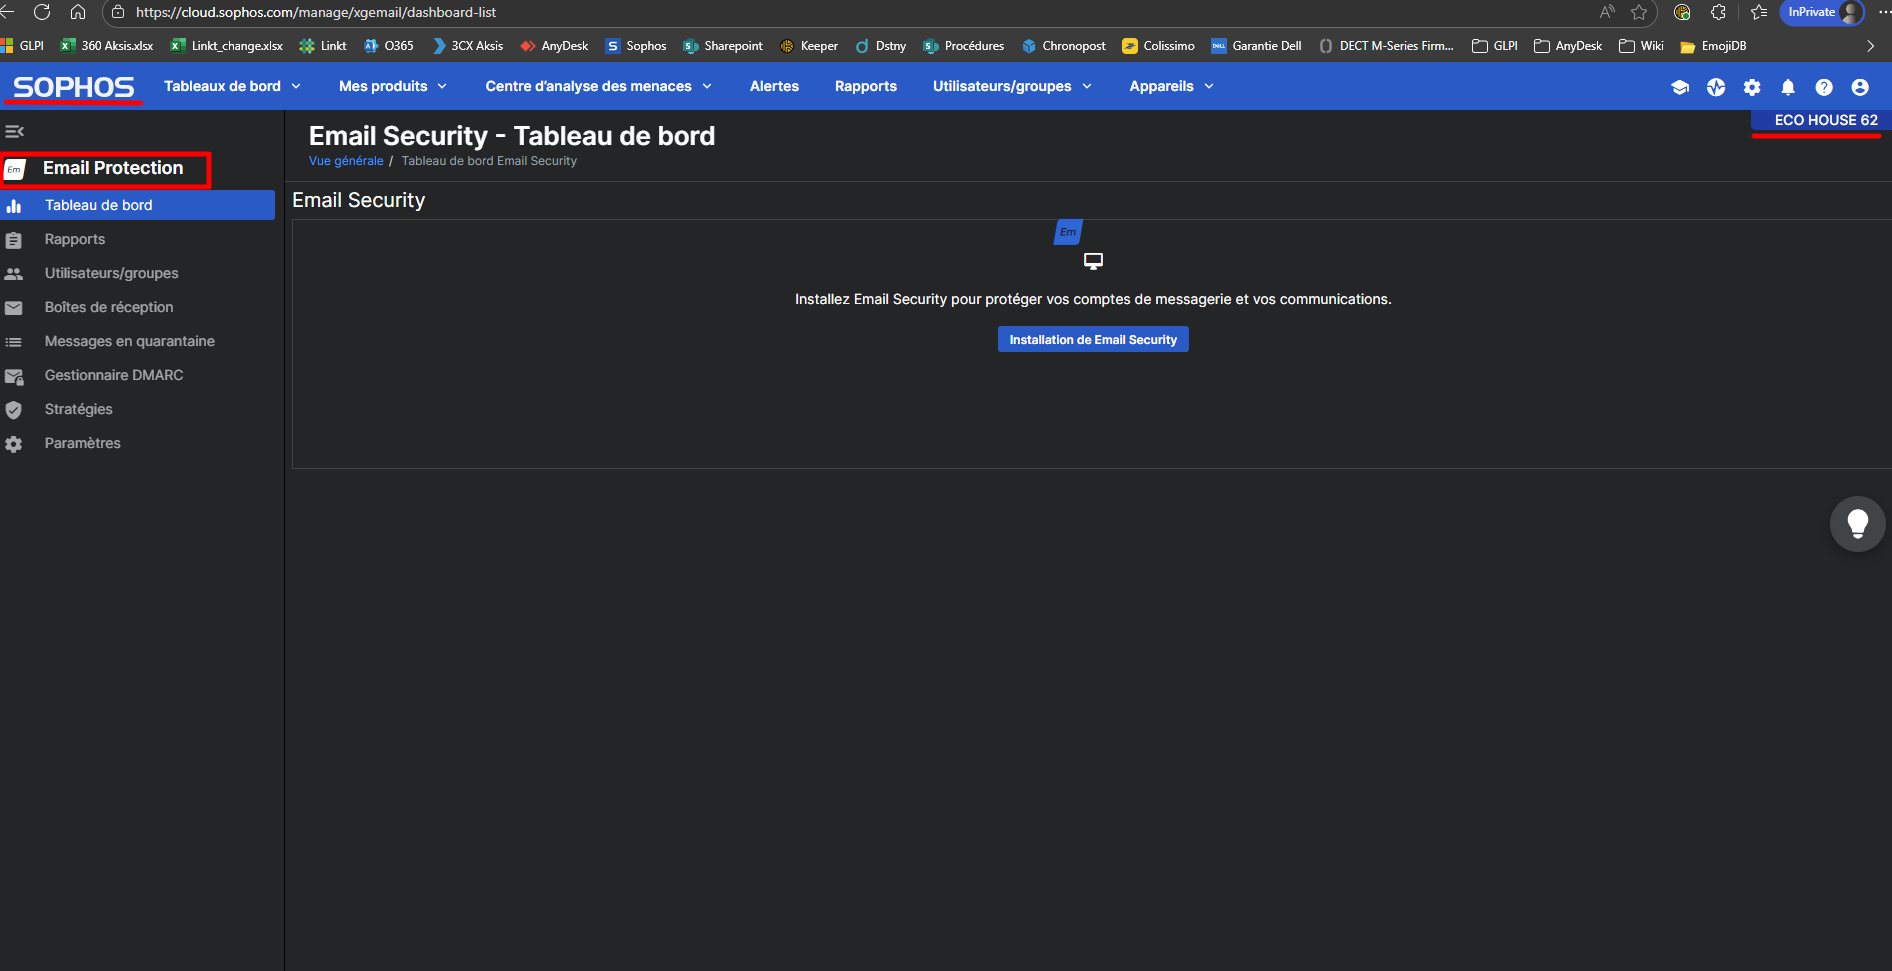
Task: Open browser extensions puzzle icon
Action: pos(1718,12)
